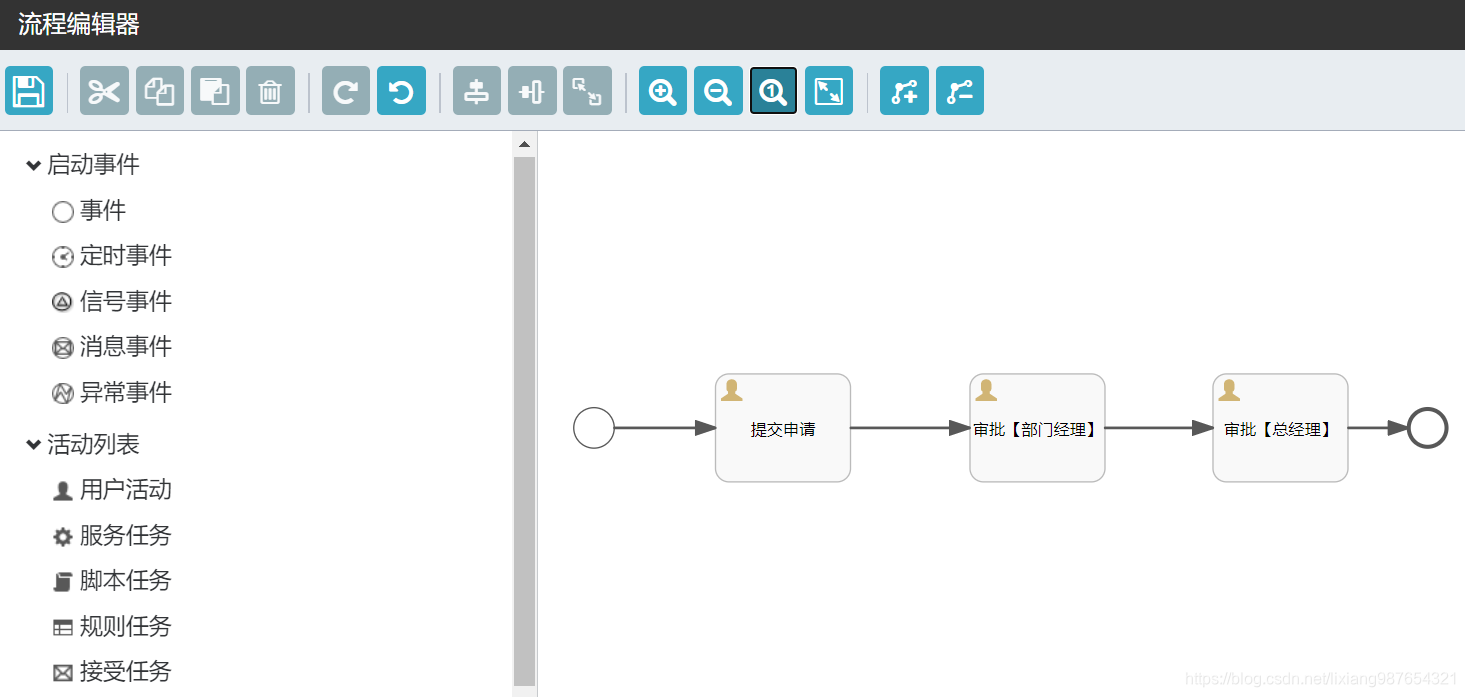Click the 服务任务 label text

point(126,536)
